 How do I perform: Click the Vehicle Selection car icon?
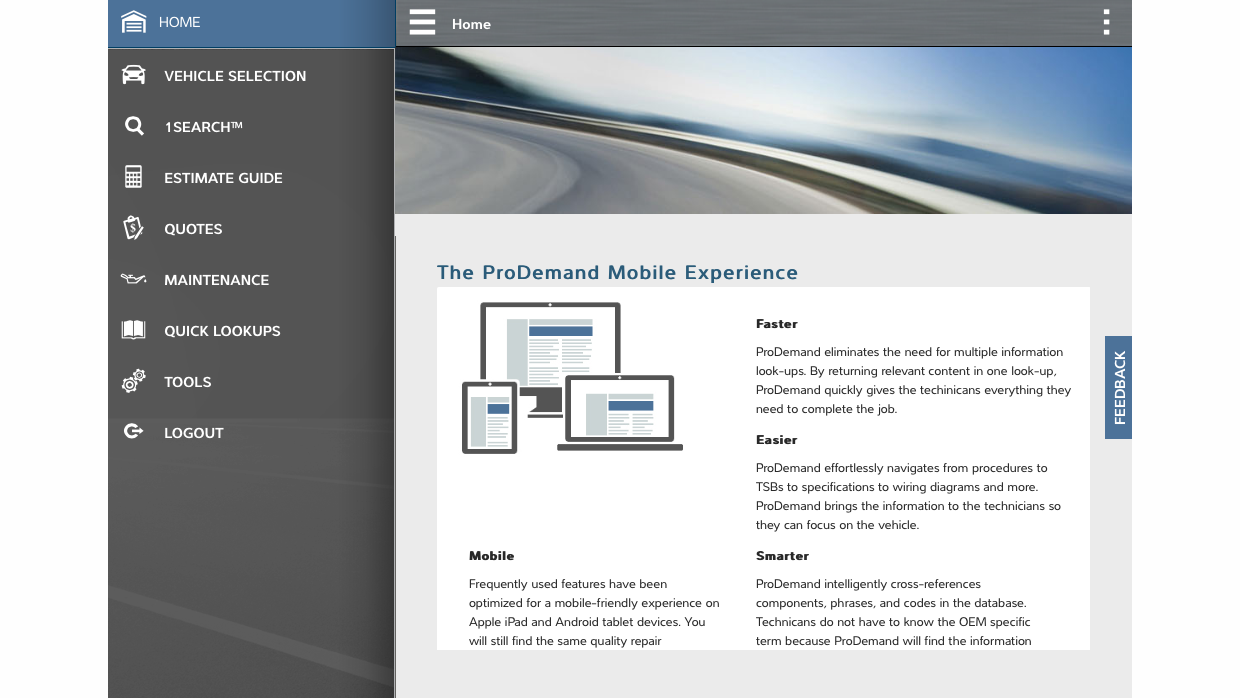[x=133, y=74]
